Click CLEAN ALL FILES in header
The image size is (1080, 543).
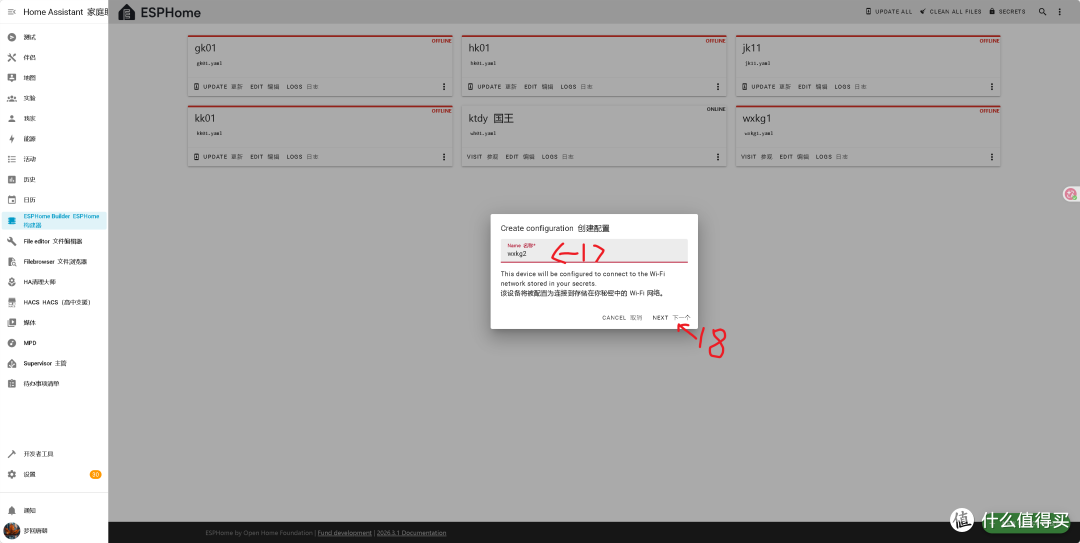[x=950, y=12]
